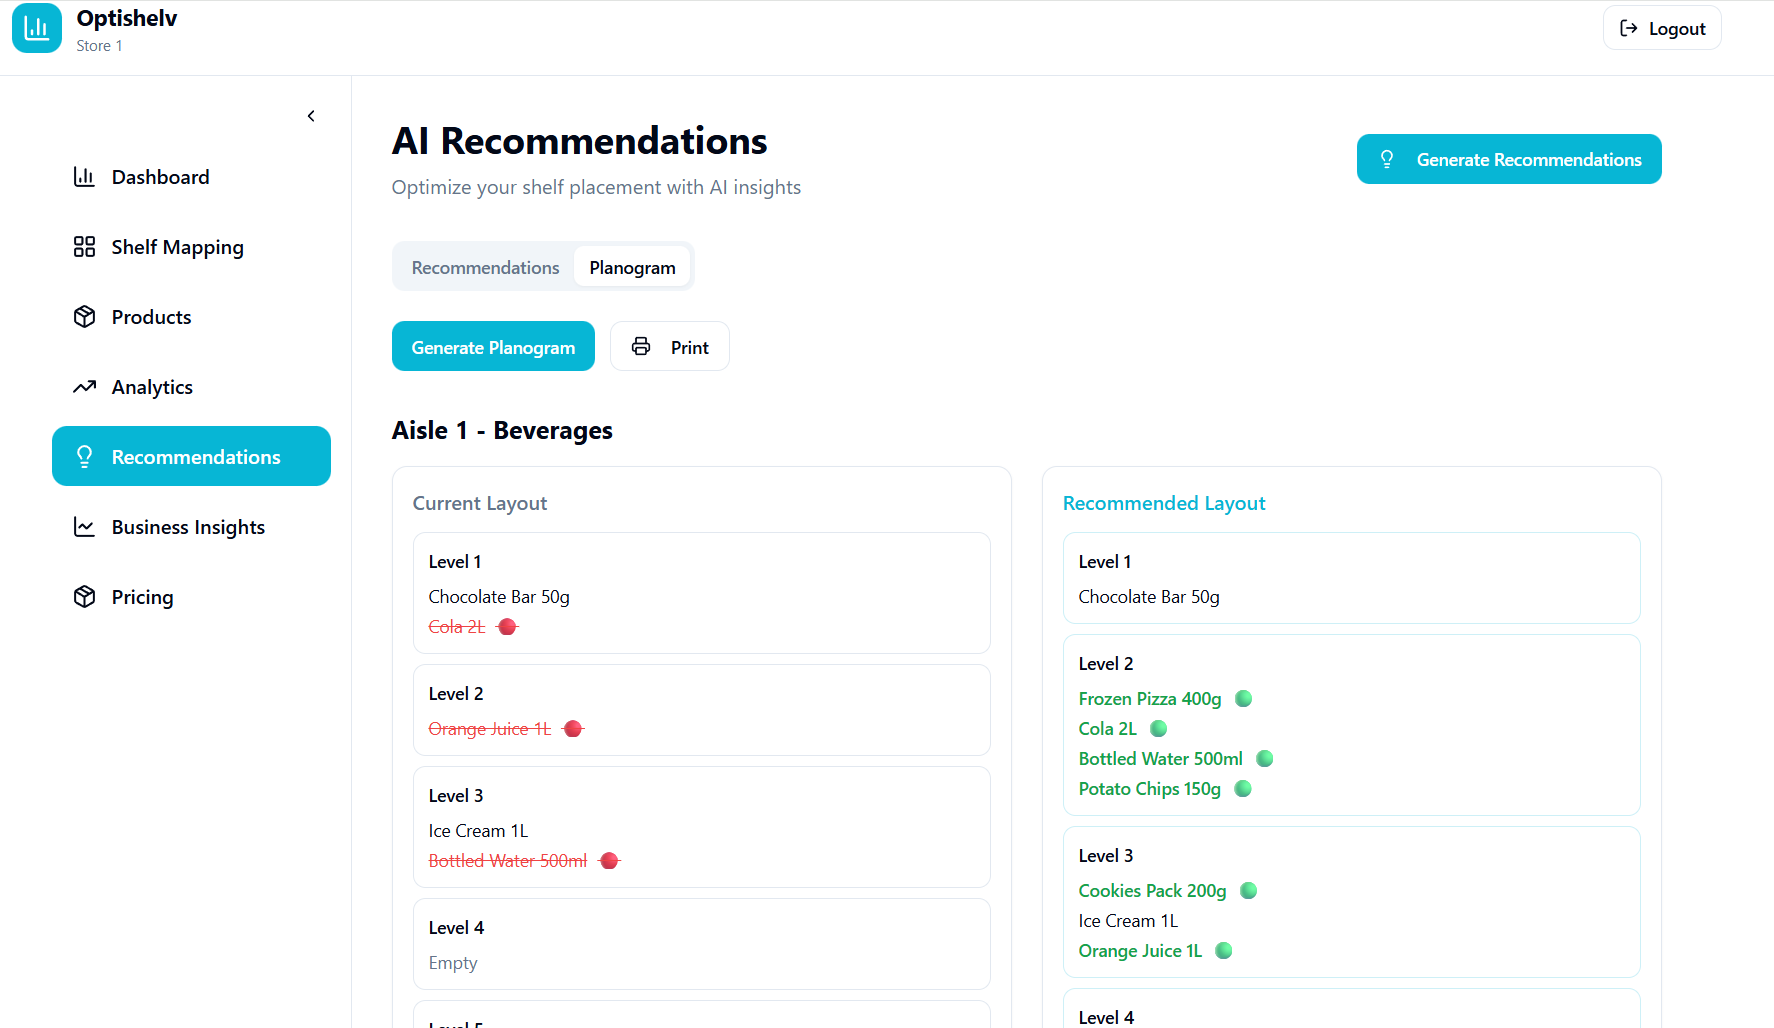This screenshot has height=1028, width=1774.
Task: Click the printer icon on the Print button
Action: [x=641, y=346]
